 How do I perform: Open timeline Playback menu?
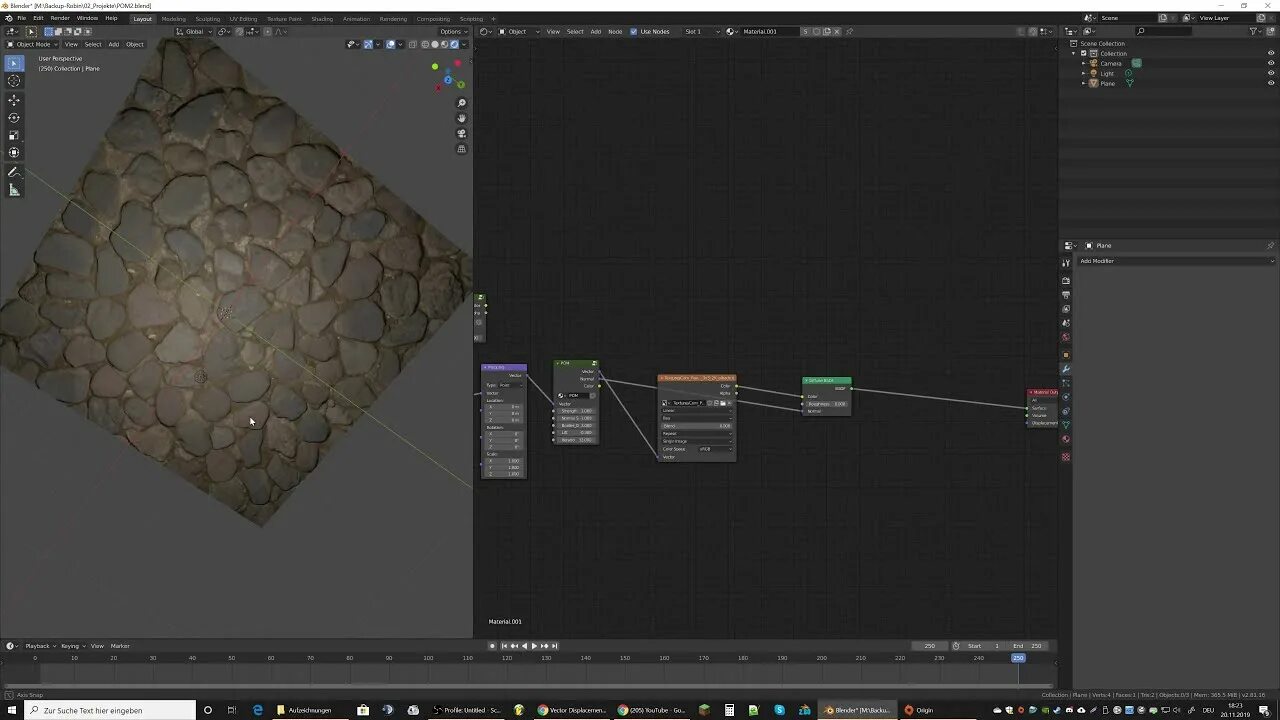(37, 646)
